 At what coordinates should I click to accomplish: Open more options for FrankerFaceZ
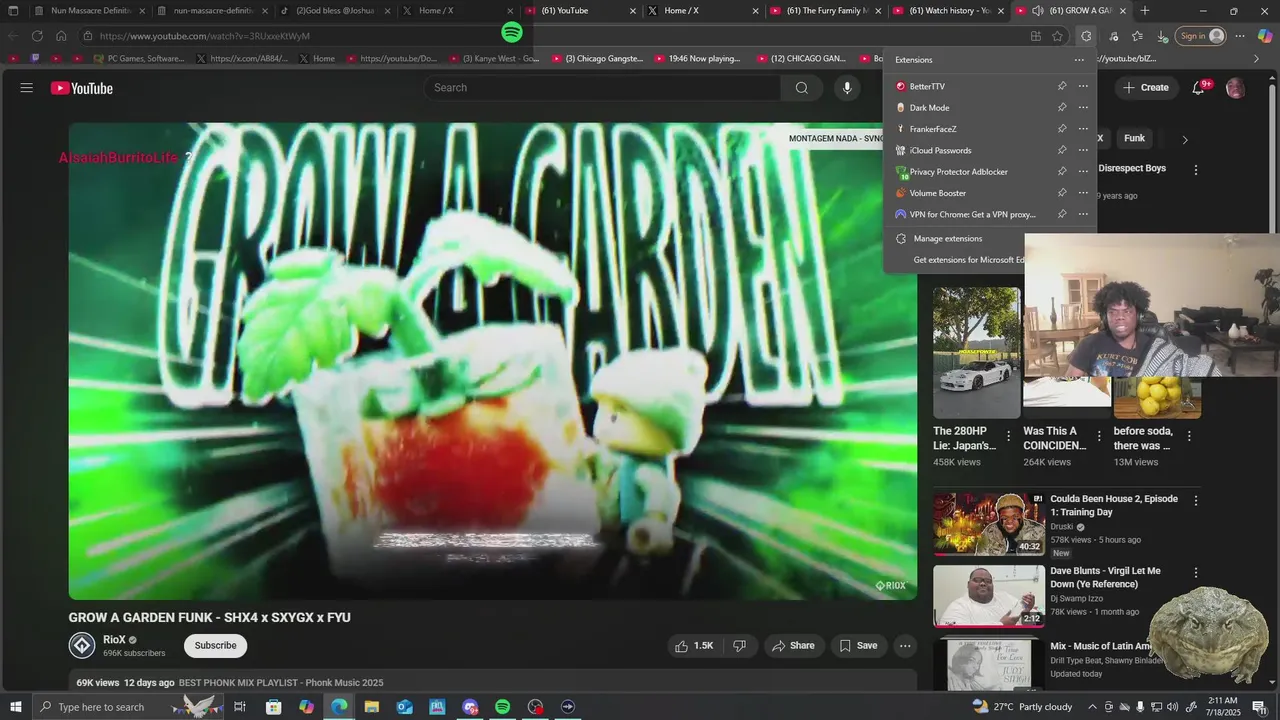pyautogui.click(x=1083, y=129)
